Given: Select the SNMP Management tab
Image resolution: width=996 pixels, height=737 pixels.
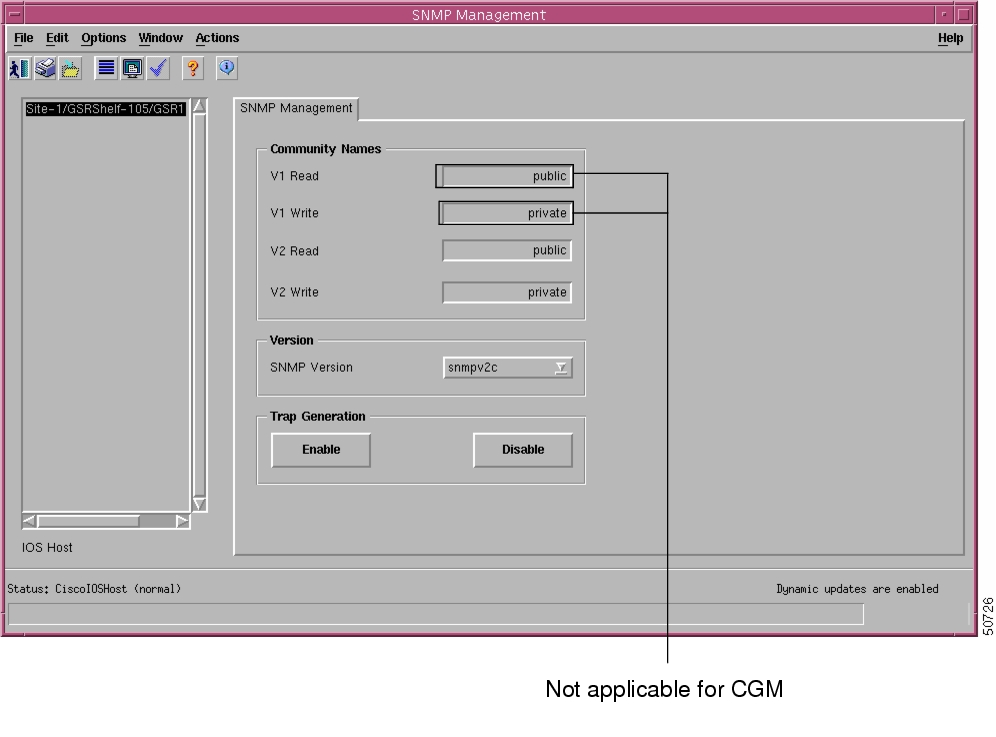Looking at the screenshot, I should click(296, 108).
